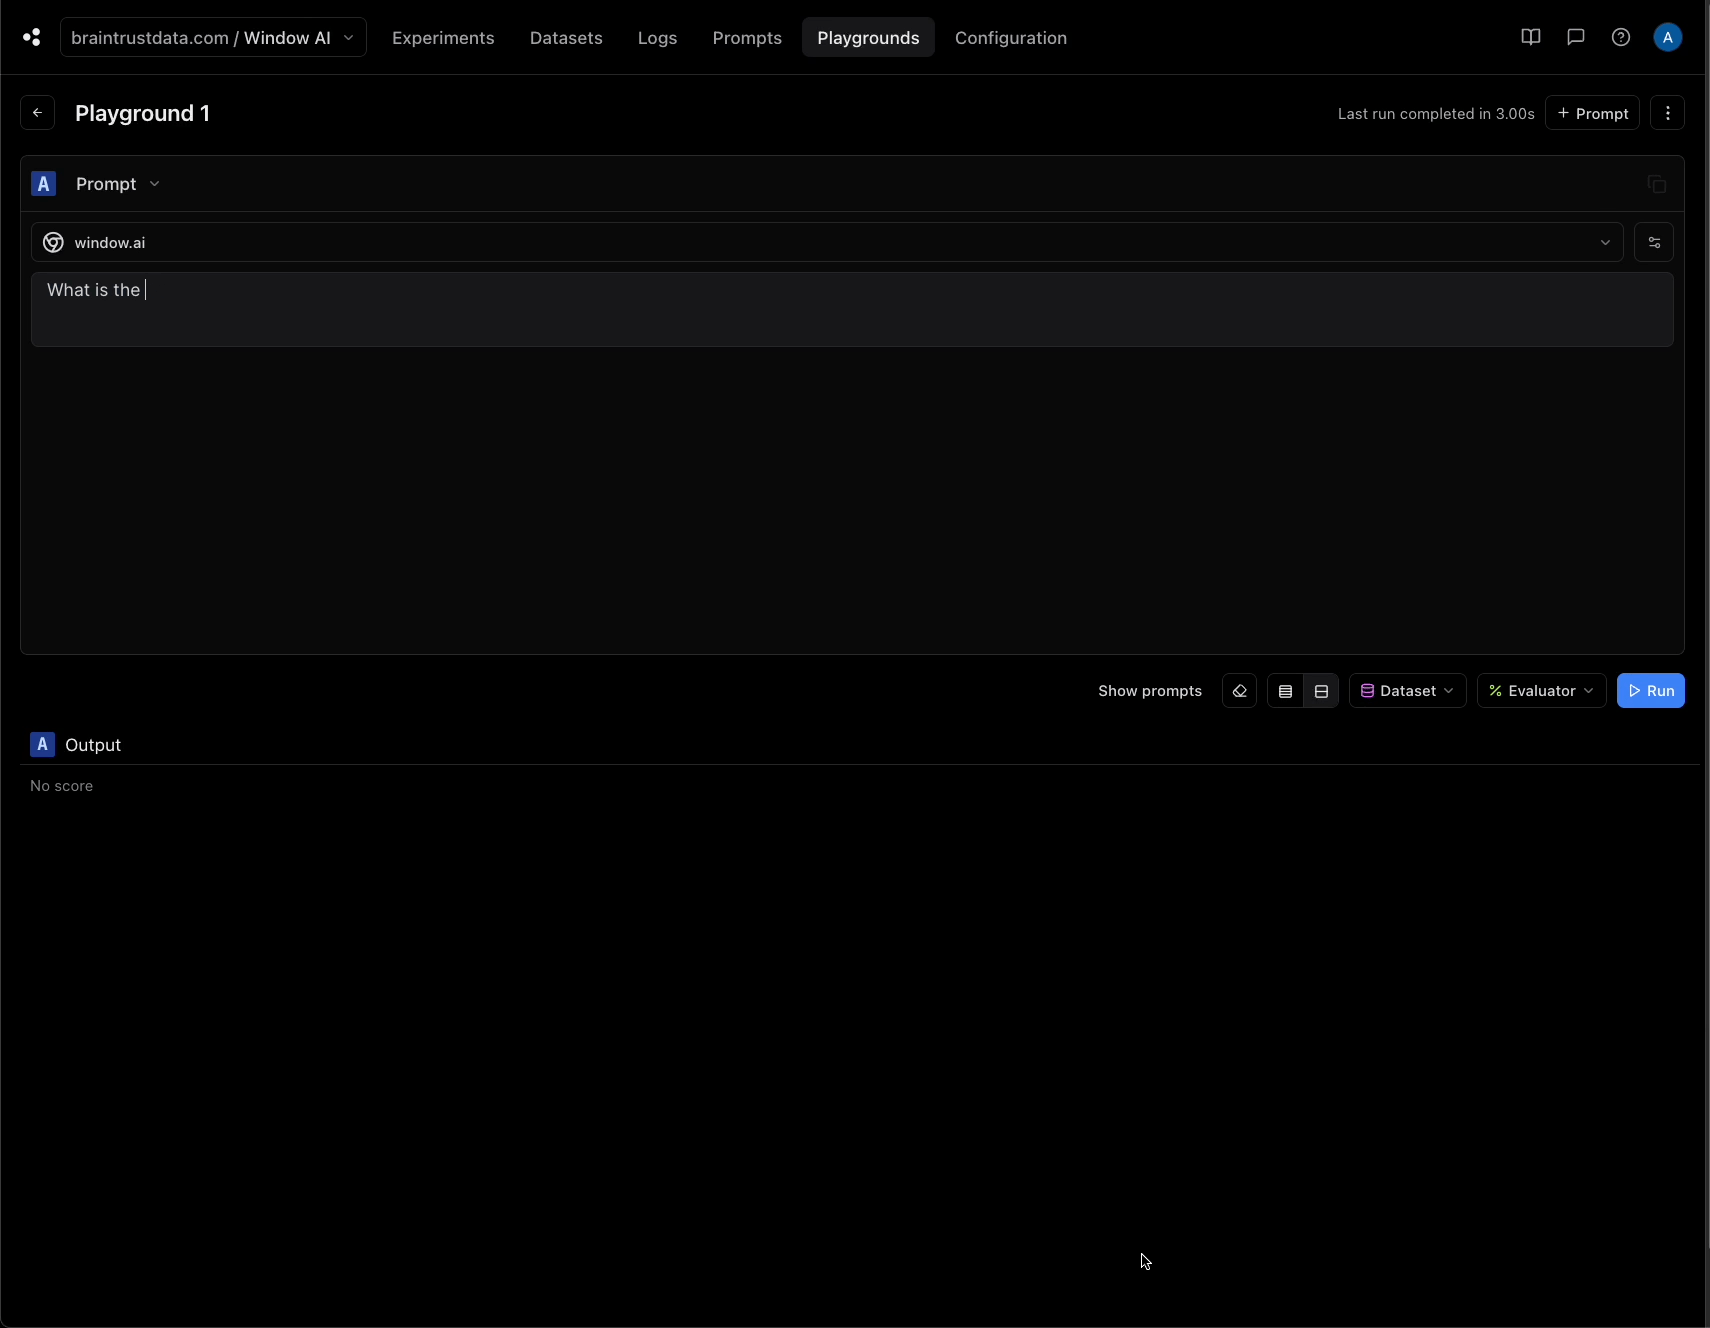
Task: Expand the window.ai model dropdown
Action: (1605, 242)
